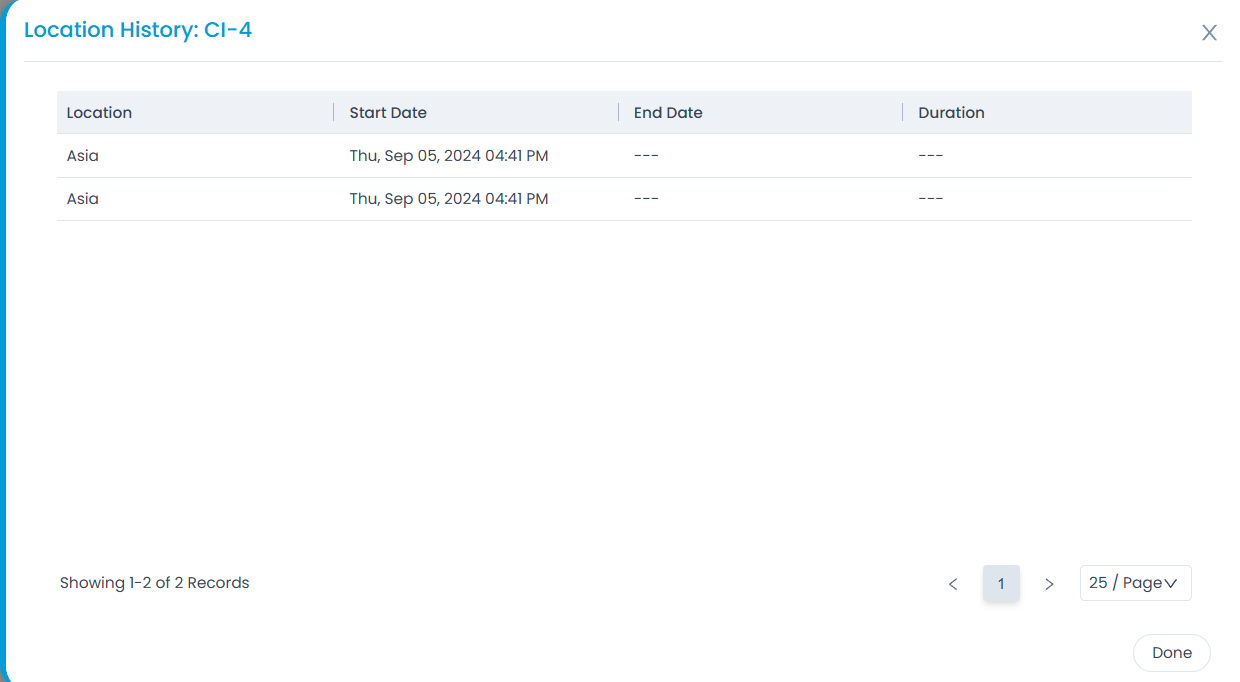Image resolution: width=1240 pixels, height=682 pixels.
Task: Go to the next page arrow
Action: (x=1049, y=584)
